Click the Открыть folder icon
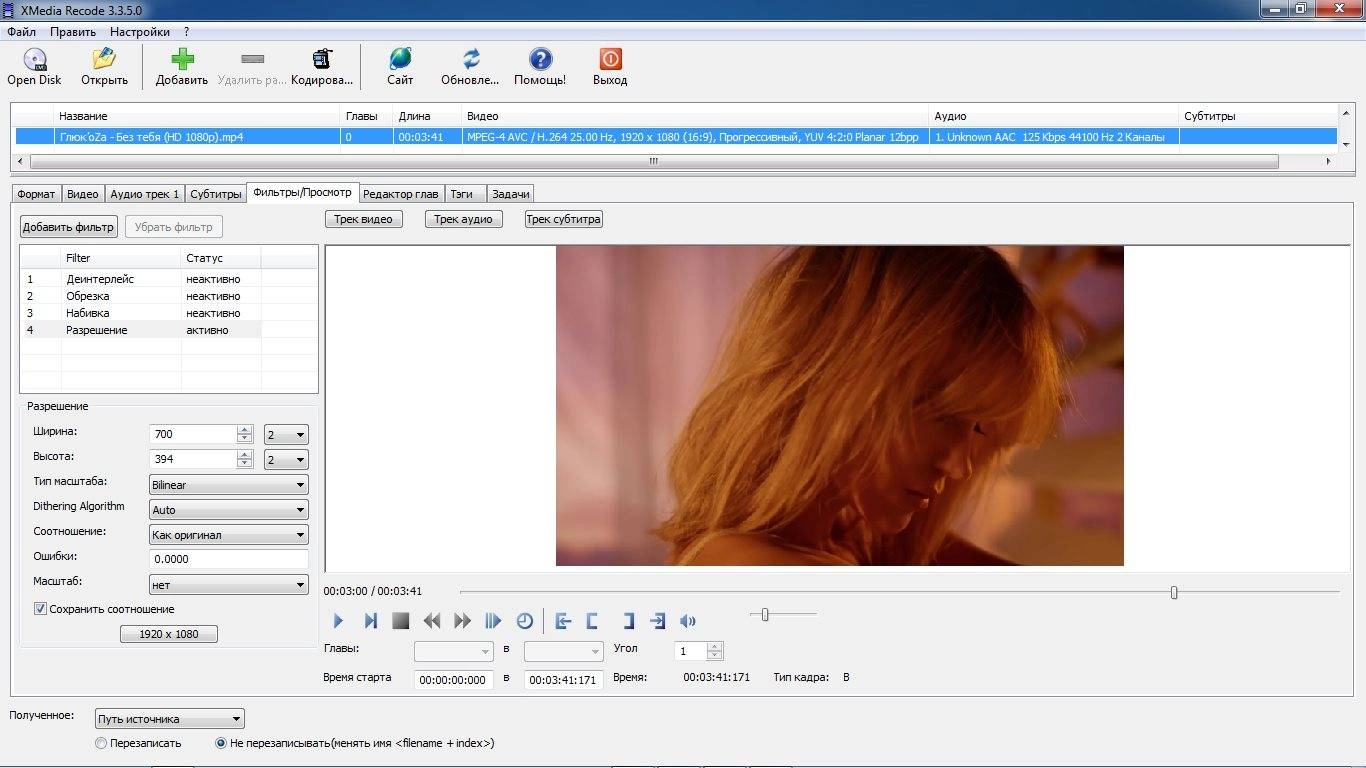This screenshot has height=768, width=1366. (x=104, y=60)
